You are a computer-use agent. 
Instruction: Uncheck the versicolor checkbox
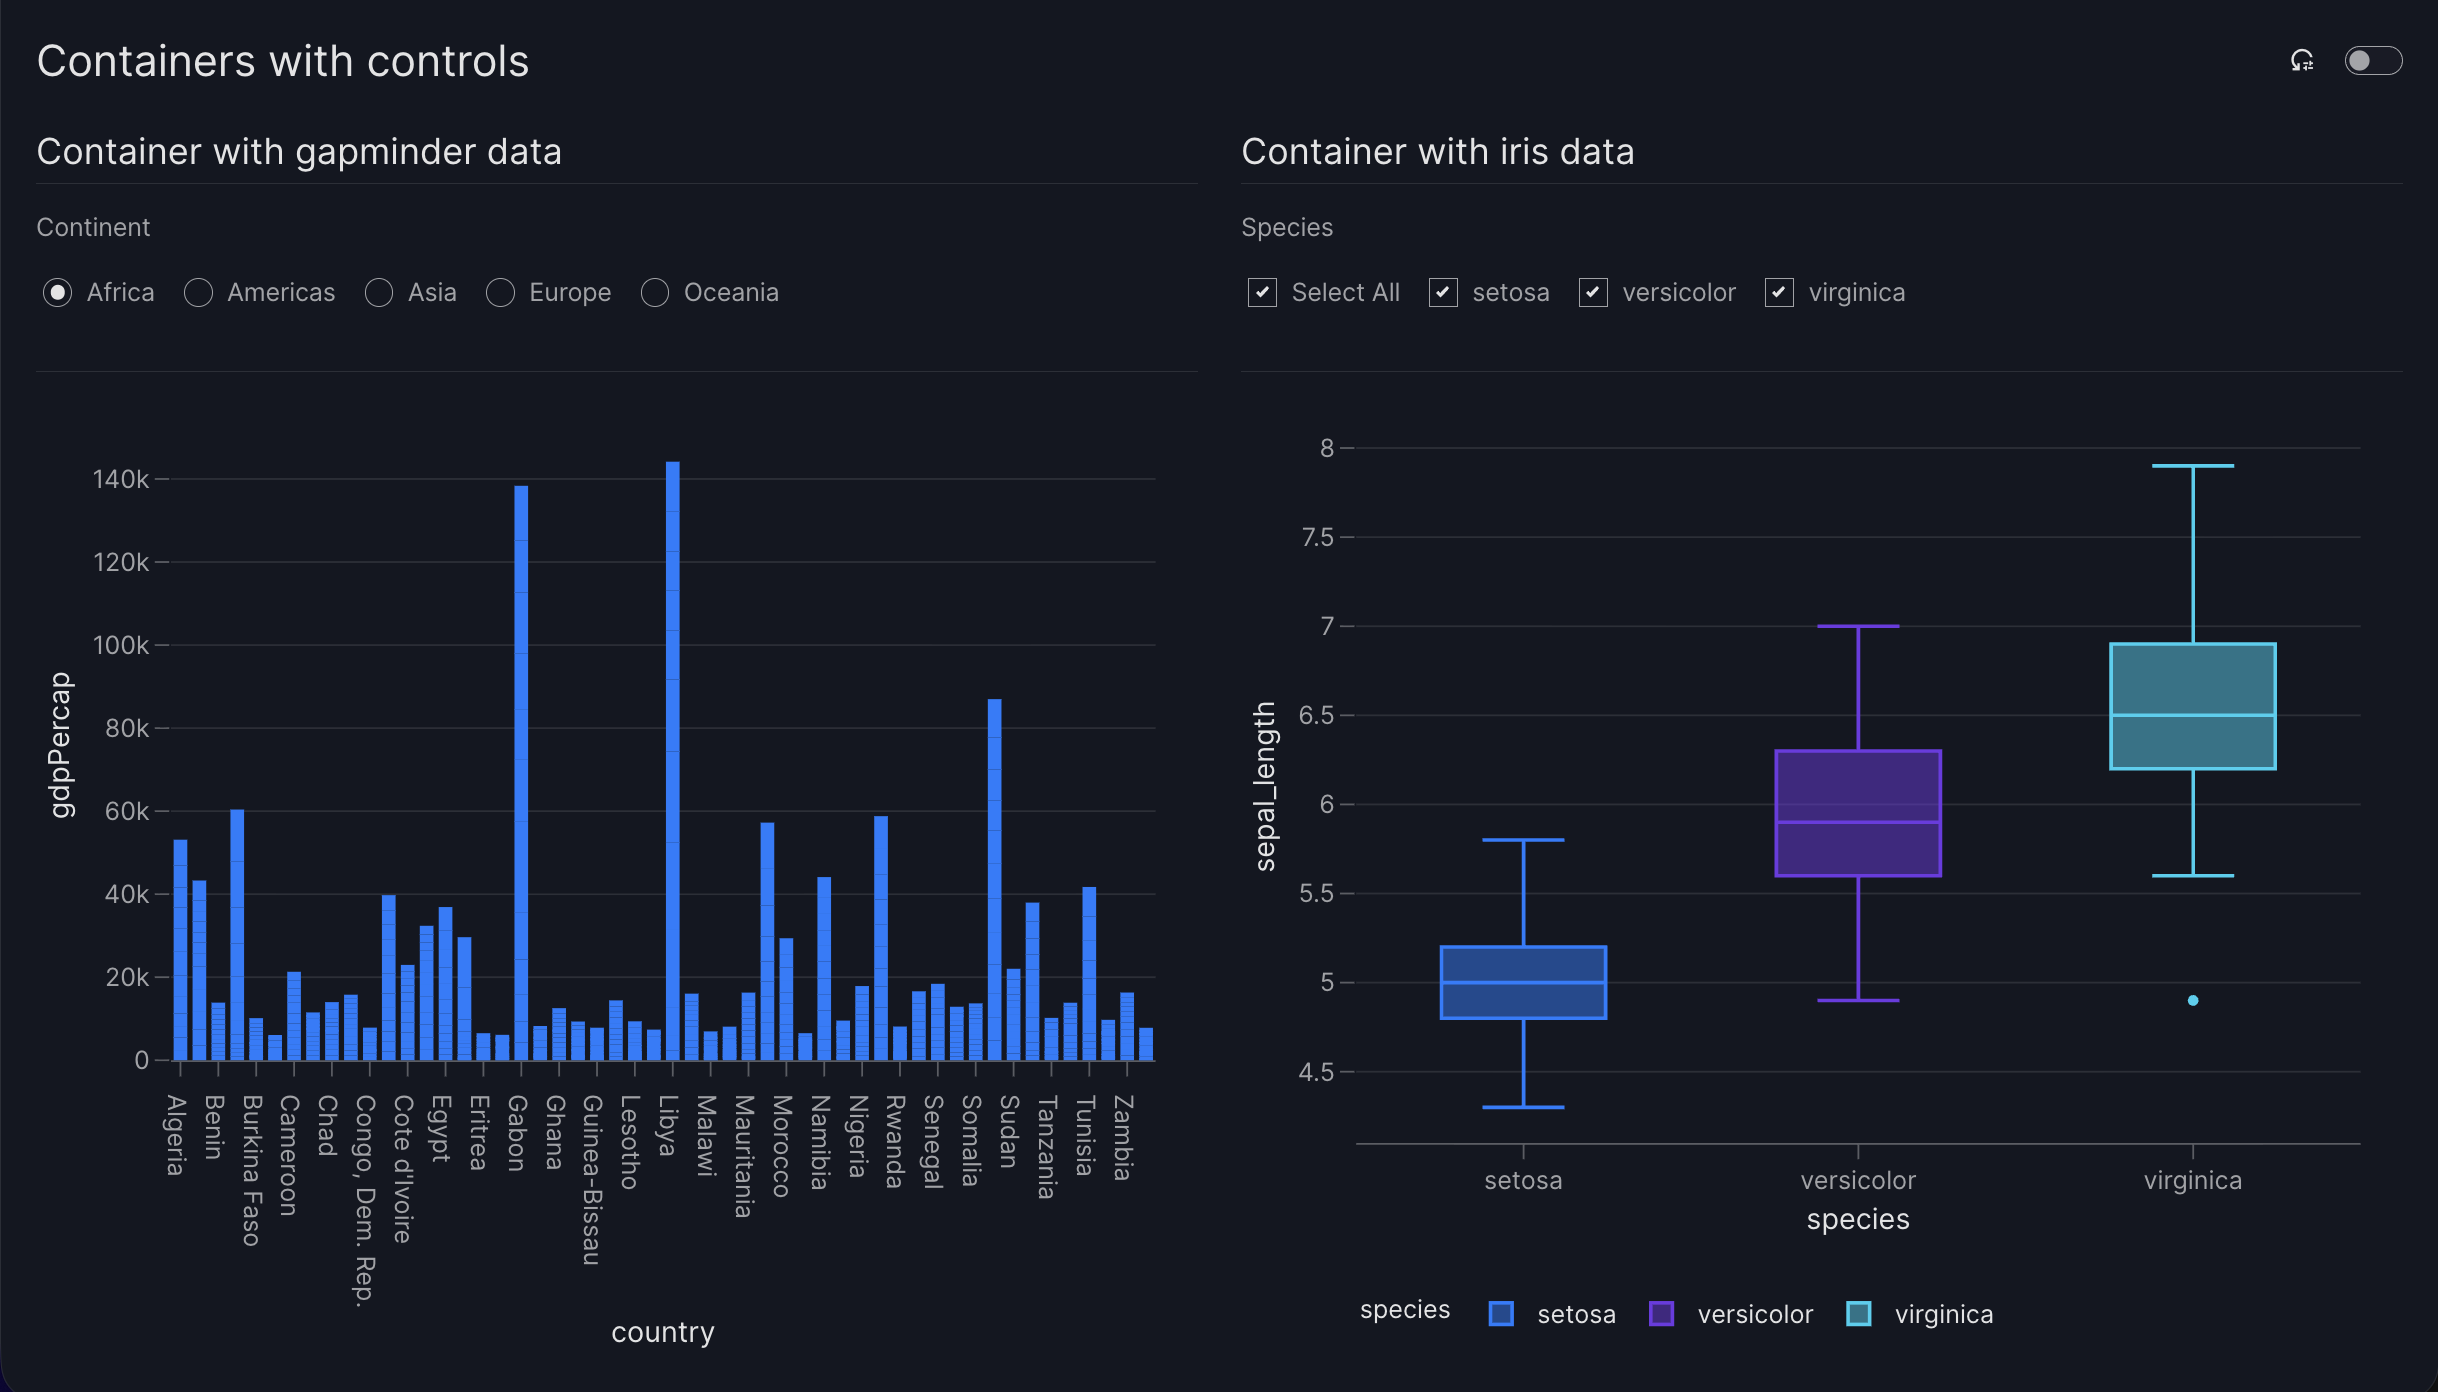tap(1593, 292)
